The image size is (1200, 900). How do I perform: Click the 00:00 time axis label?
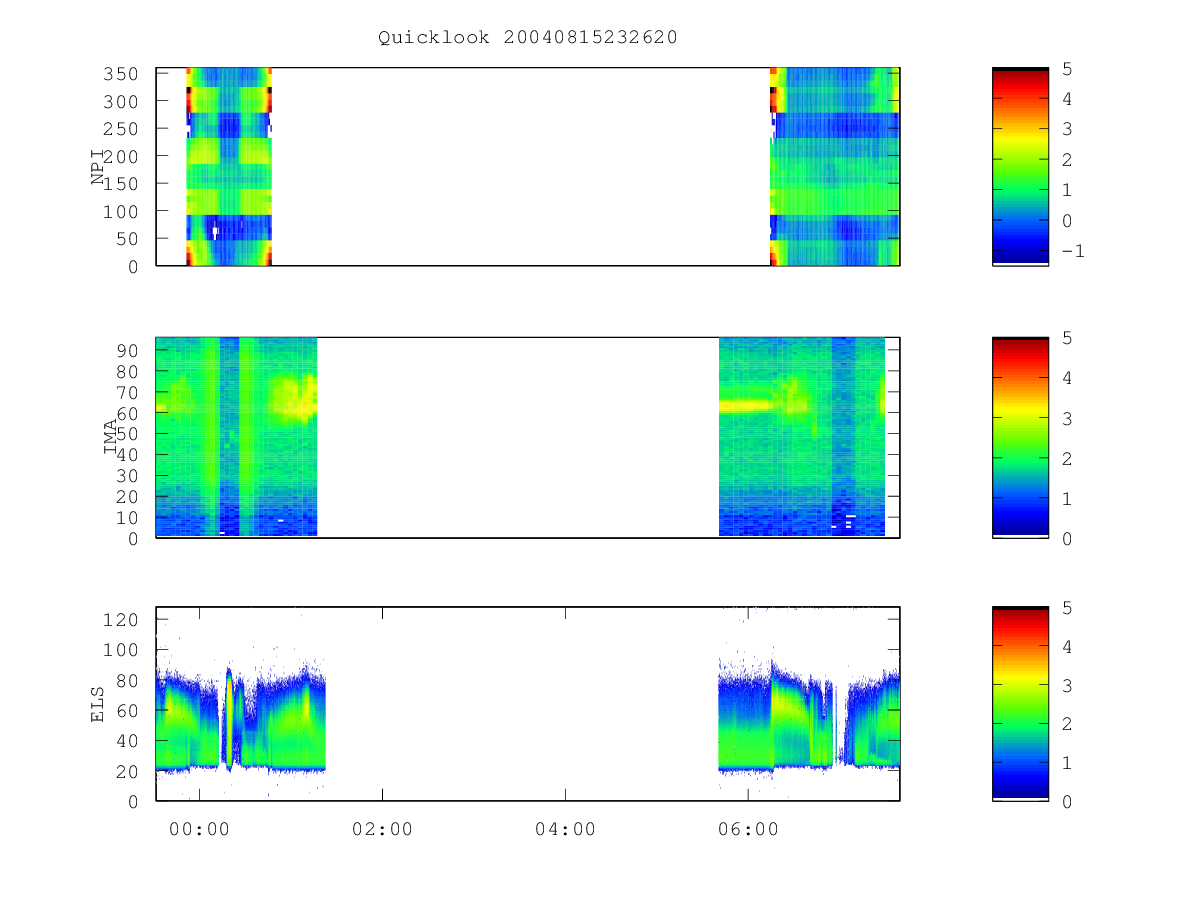click(x=200, y=828)
